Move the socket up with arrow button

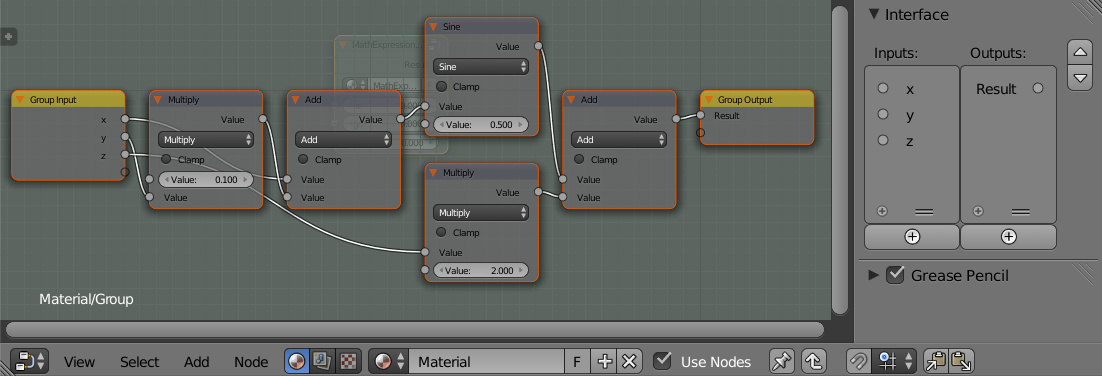click(x=1080, y=52)
